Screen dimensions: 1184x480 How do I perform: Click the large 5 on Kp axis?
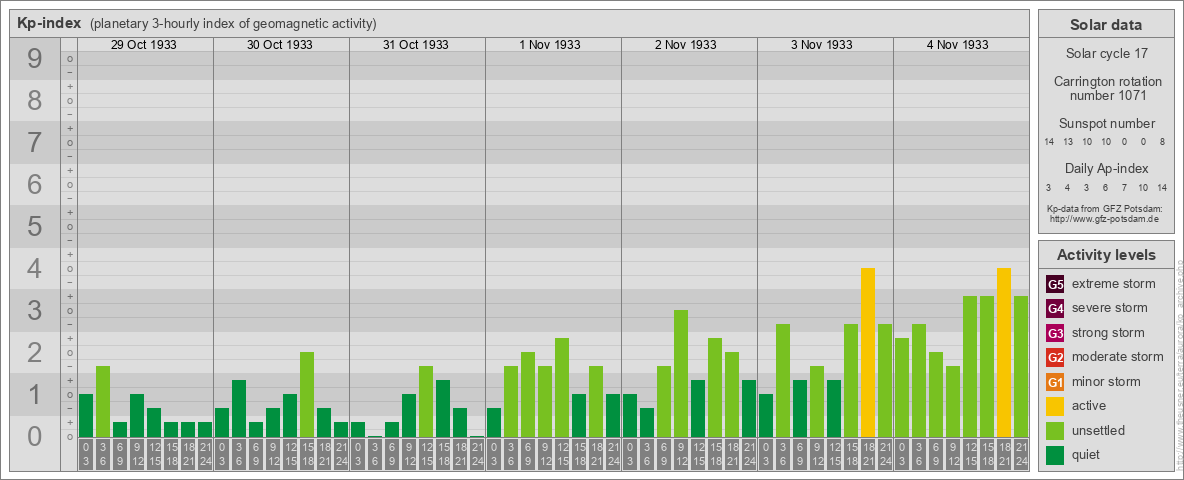pyautogui.click(x=34, y=226)
